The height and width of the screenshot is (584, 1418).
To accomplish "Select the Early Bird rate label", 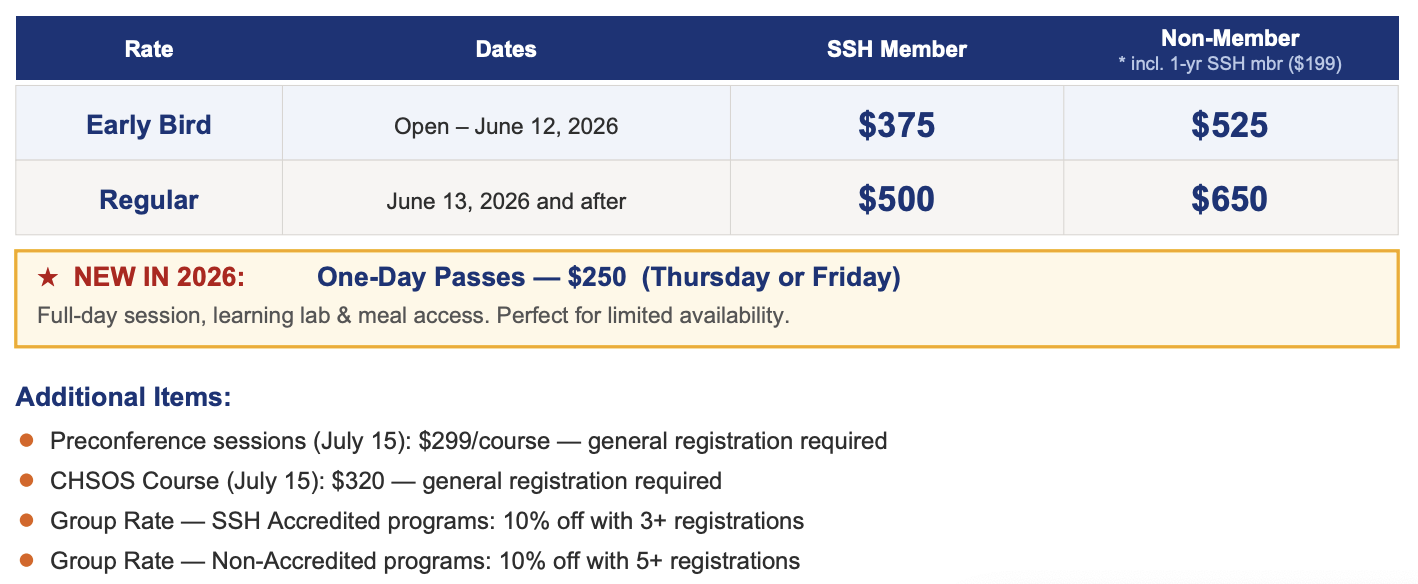I will (148, 125).
